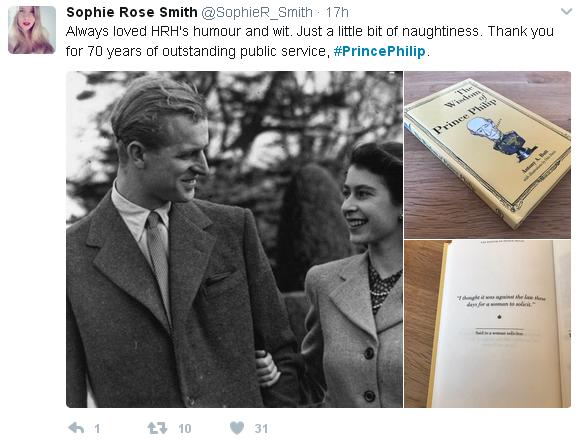
Task: Click the reply count showing 1
Action: [97, 428]
